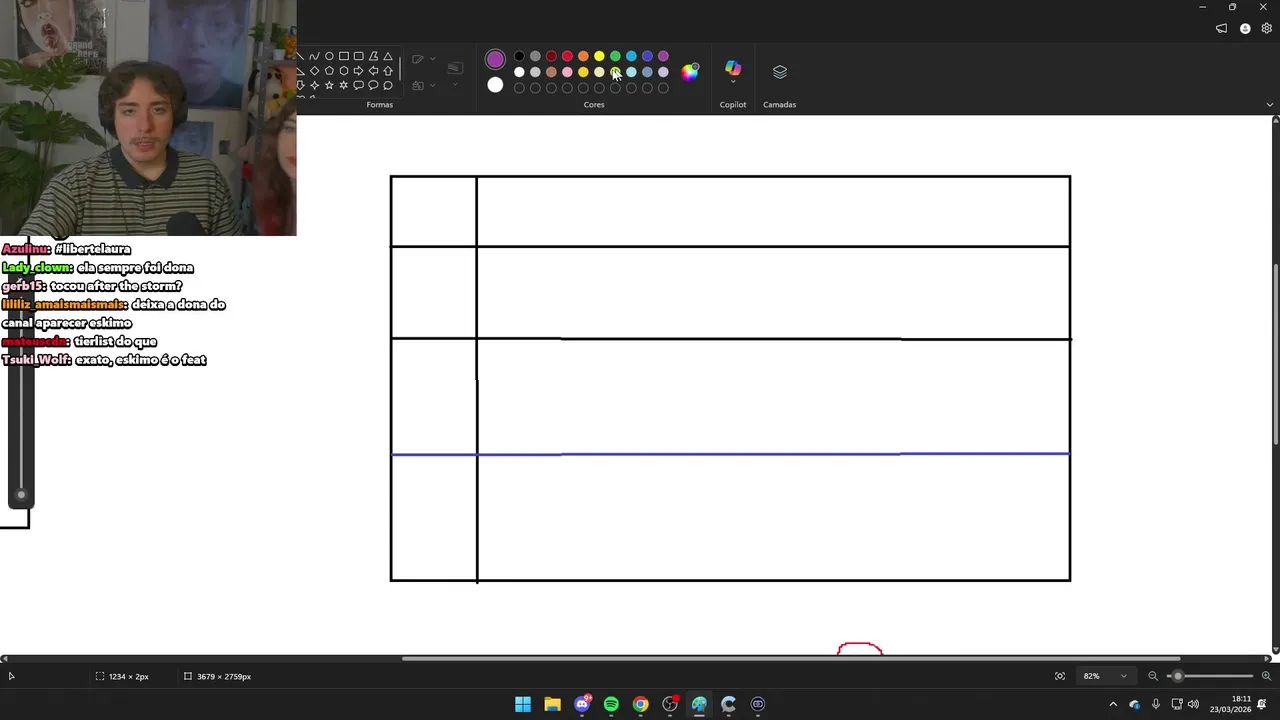Pick the yellow color in top row
Screen dimensions: 1280x720
pos(599,56)
